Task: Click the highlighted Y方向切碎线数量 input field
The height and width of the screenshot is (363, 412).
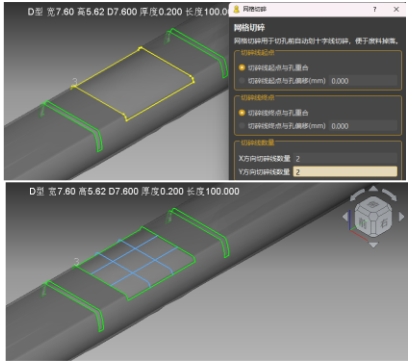Action: 345,172
